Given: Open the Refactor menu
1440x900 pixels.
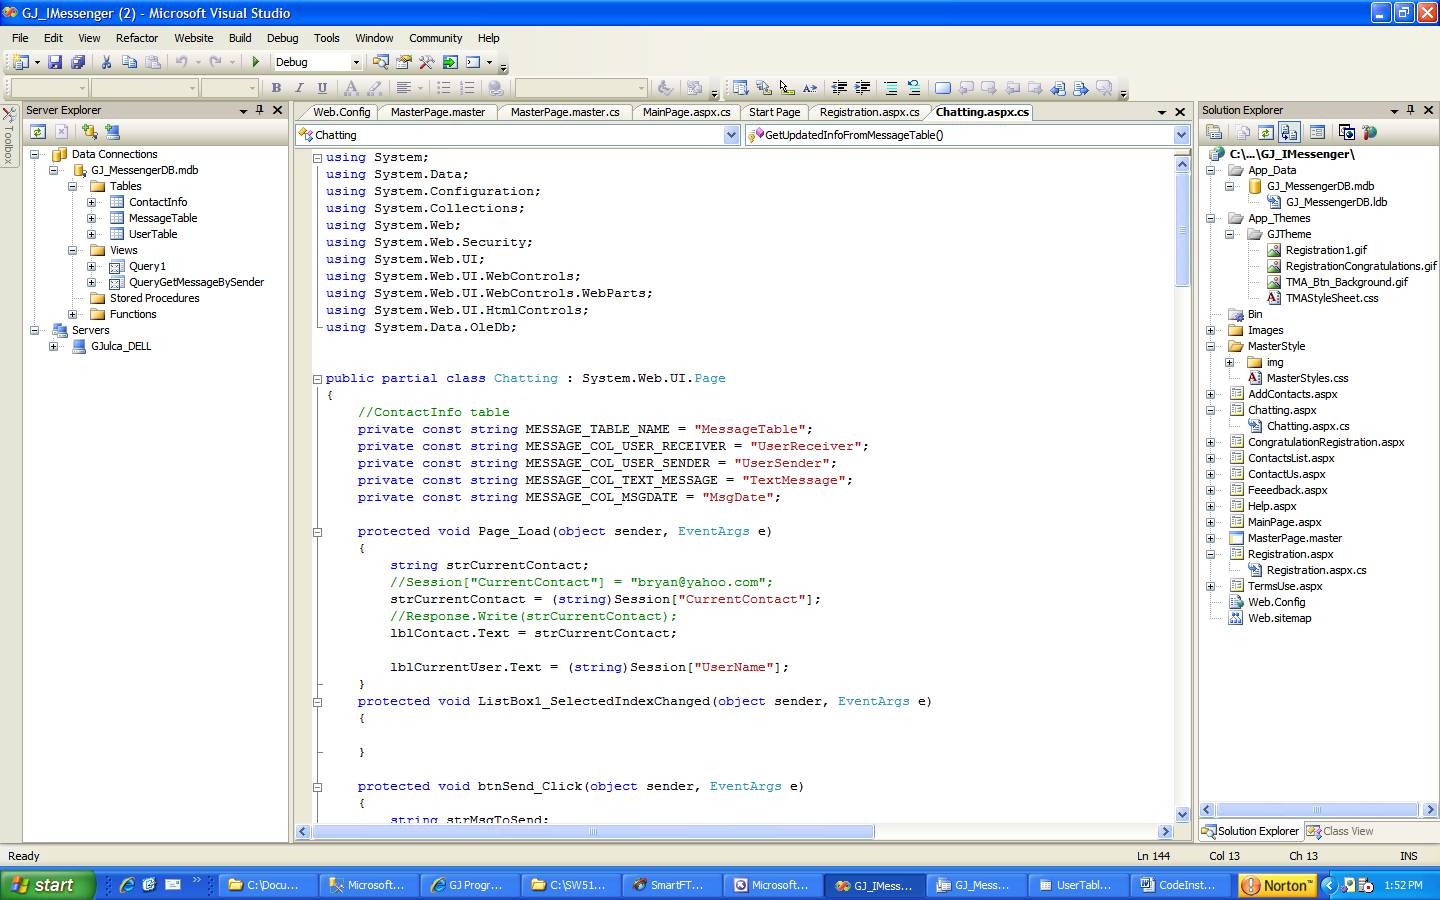Looking at the screenshot, I should coord(137,38).
